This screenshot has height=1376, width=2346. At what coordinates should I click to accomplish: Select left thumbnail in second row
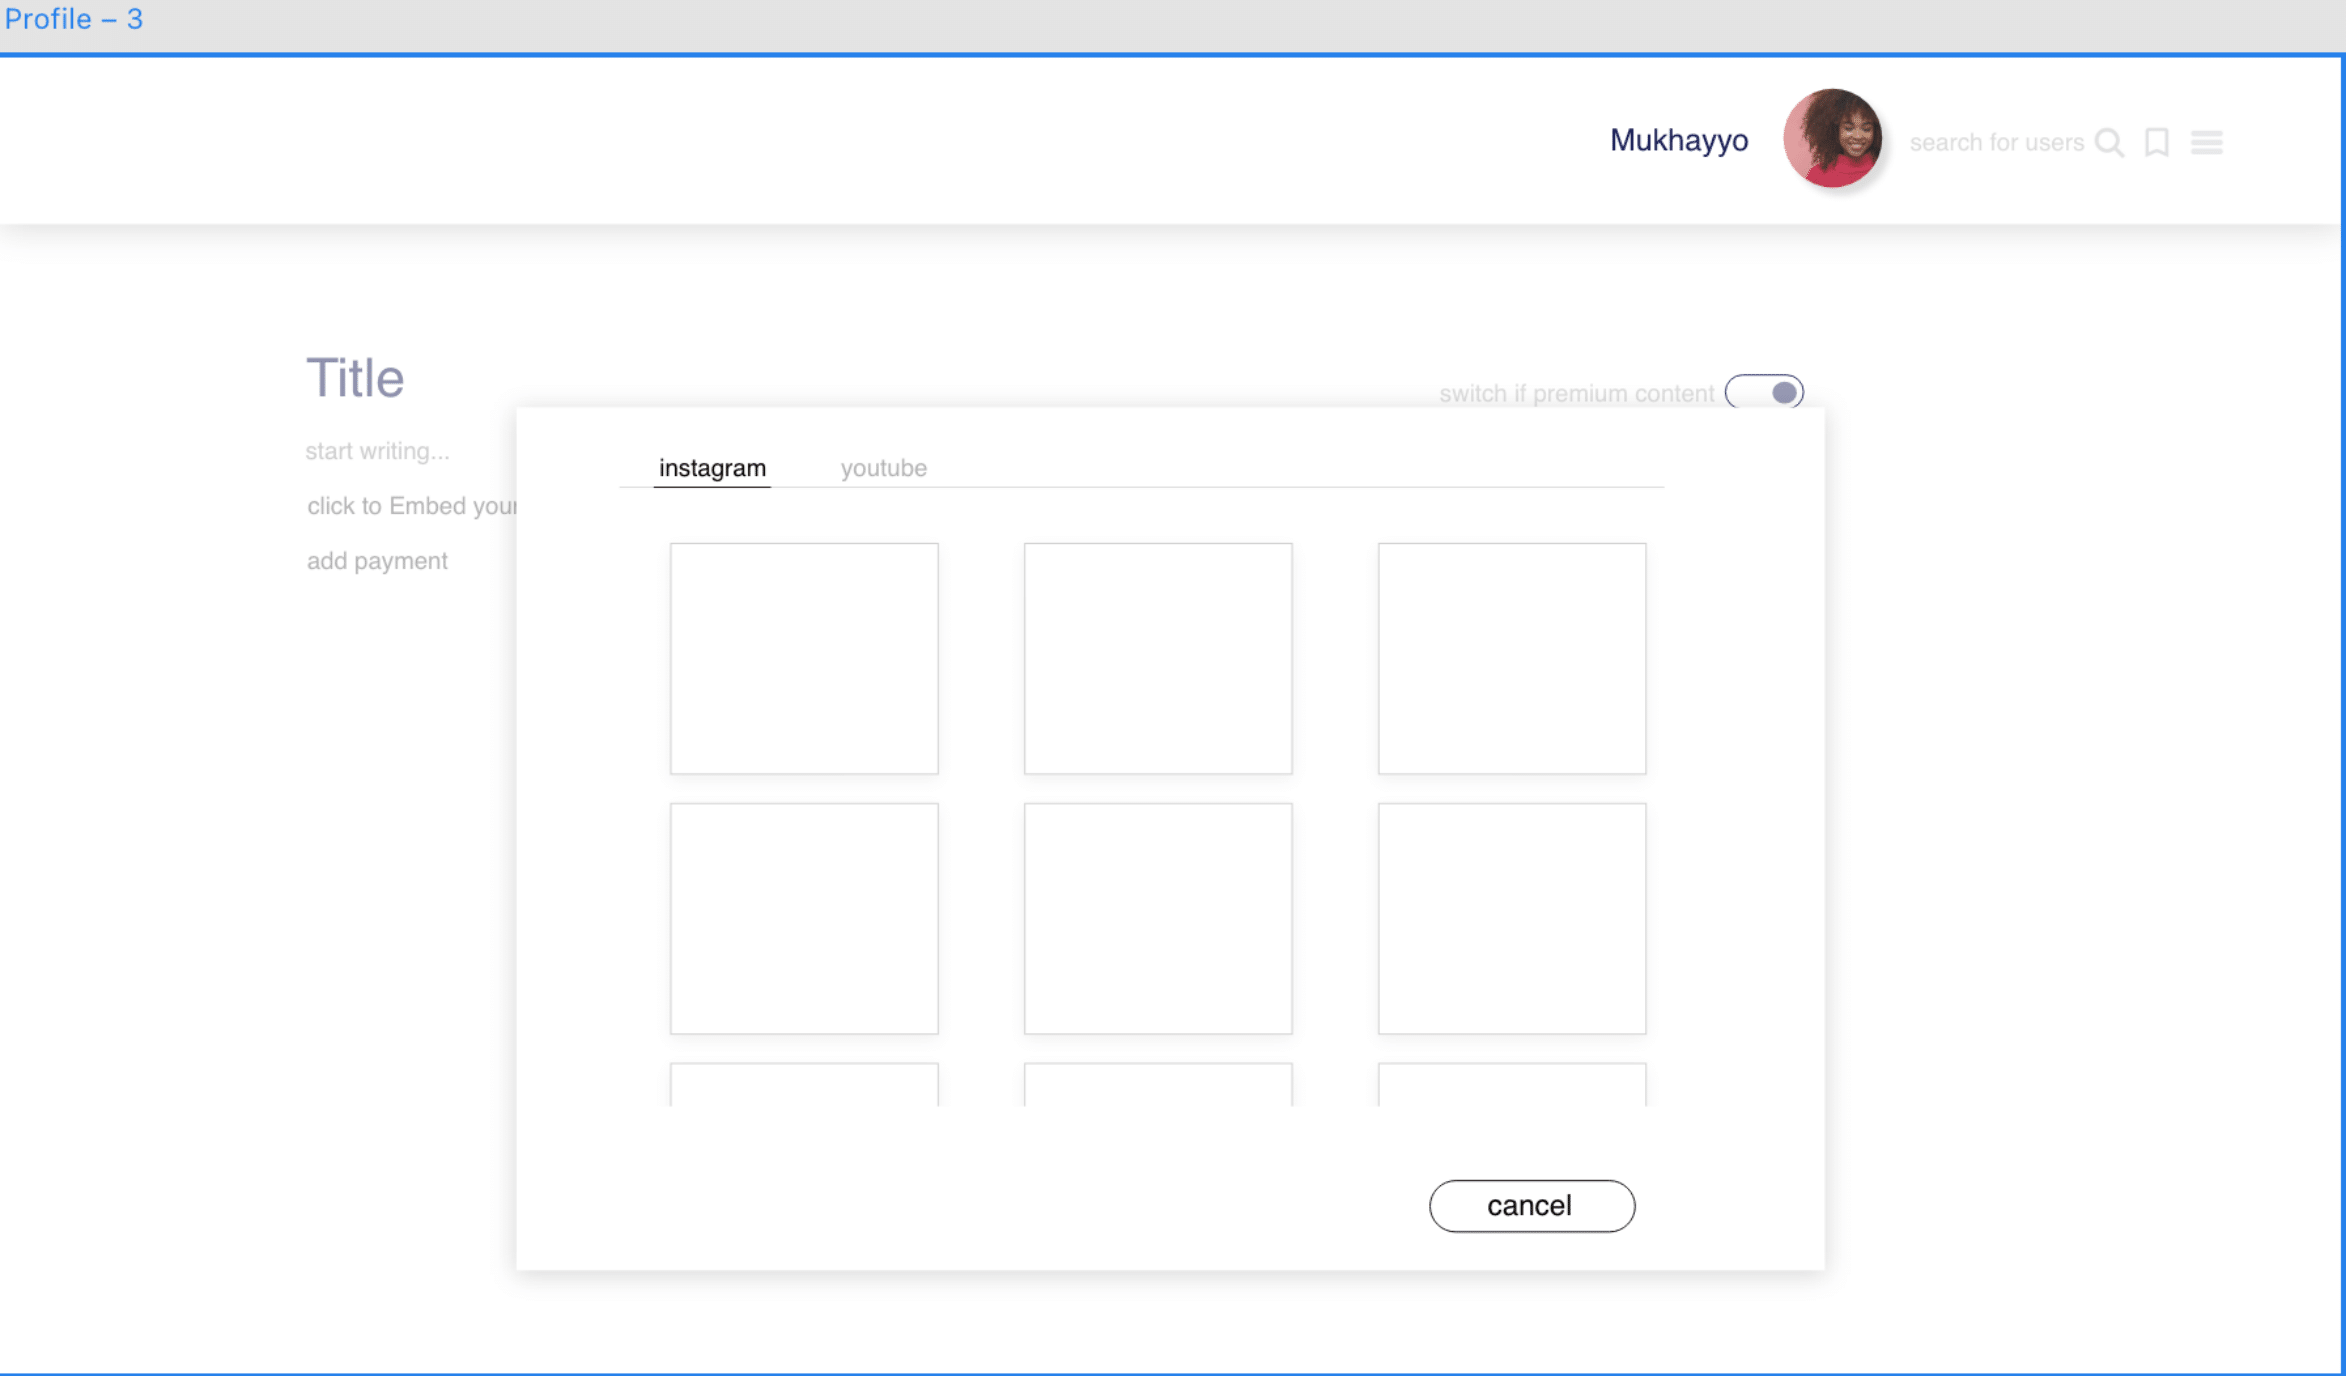pos(804,918)
